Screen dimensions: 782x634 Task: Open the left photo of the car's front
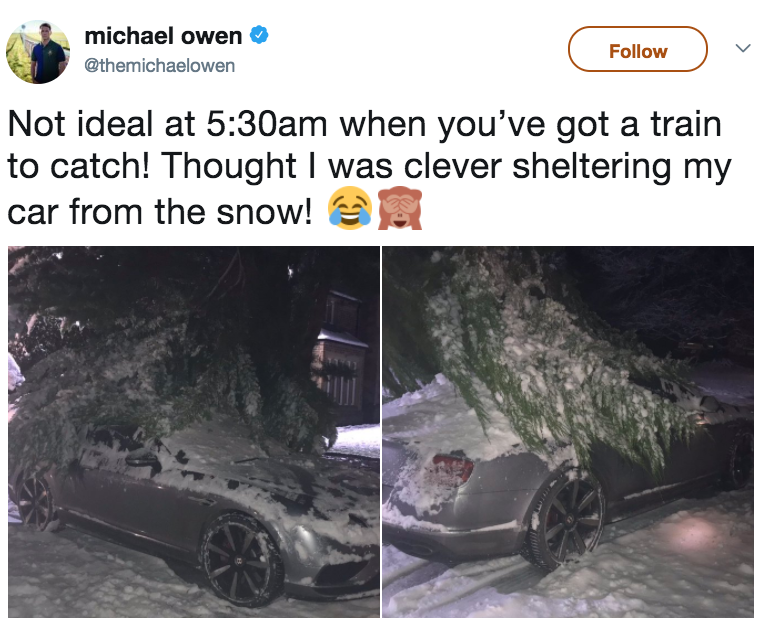point(194,432)
